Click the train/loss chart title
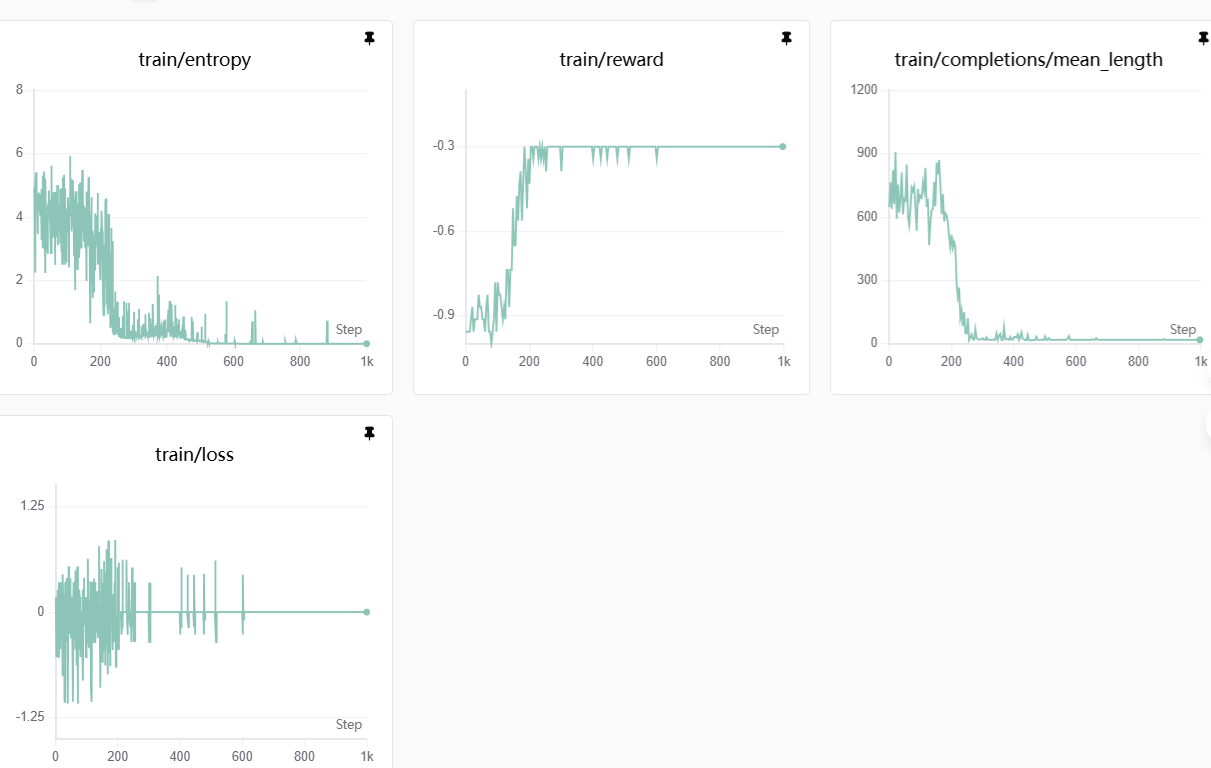The width and height of the screenshot is (1211, 768). [195, 455]
